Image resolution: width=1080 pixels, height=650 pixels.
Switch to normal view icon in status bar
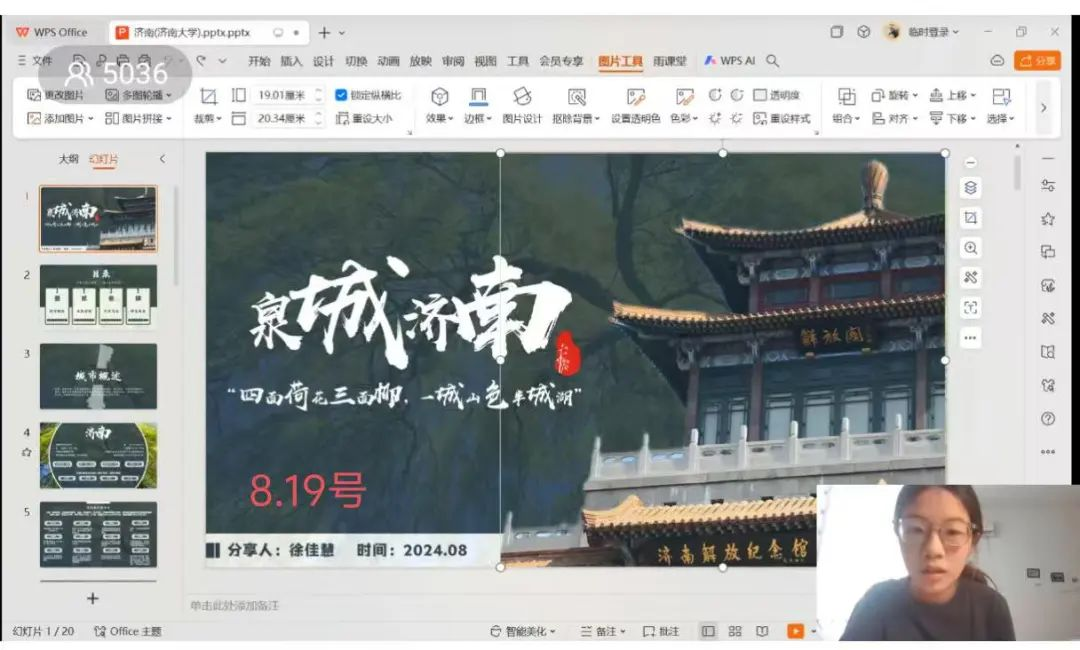pos(708,631)
